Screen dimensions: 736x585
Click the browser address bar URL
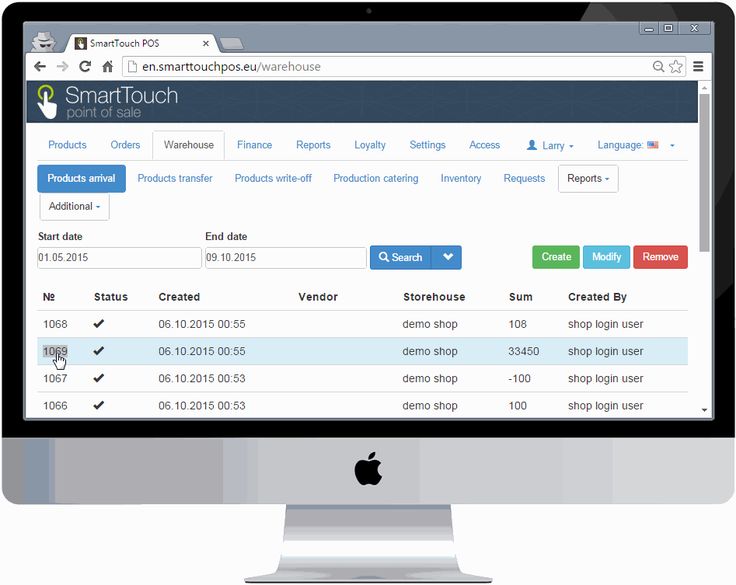(x=231, y=67)
